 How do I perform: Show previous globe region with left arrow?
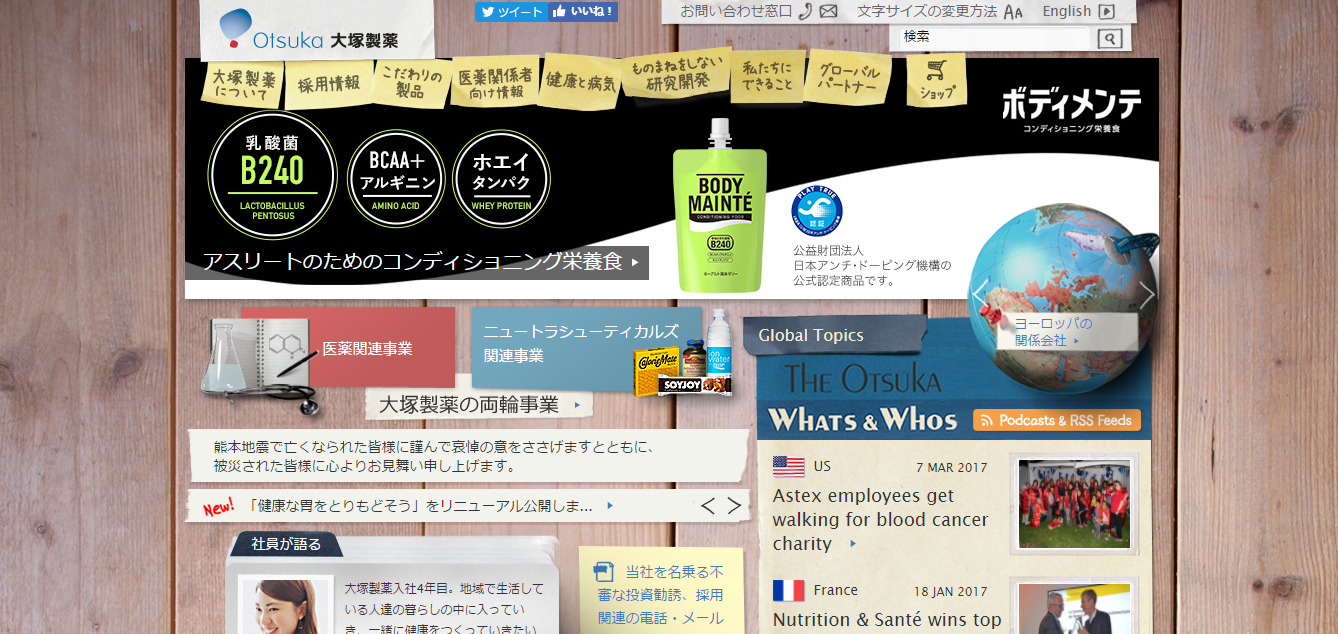[980, 294]
